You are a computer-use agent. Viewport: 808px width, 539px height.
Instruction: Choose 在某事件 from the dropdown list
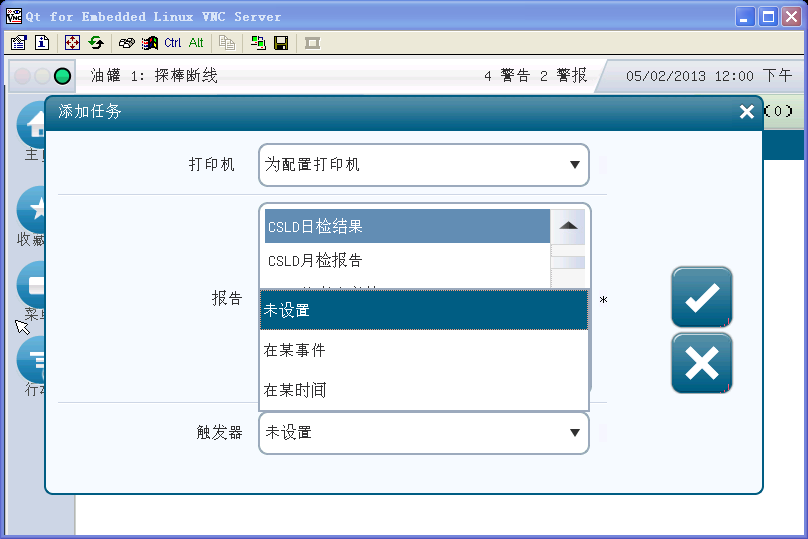(x=423, y=350)
